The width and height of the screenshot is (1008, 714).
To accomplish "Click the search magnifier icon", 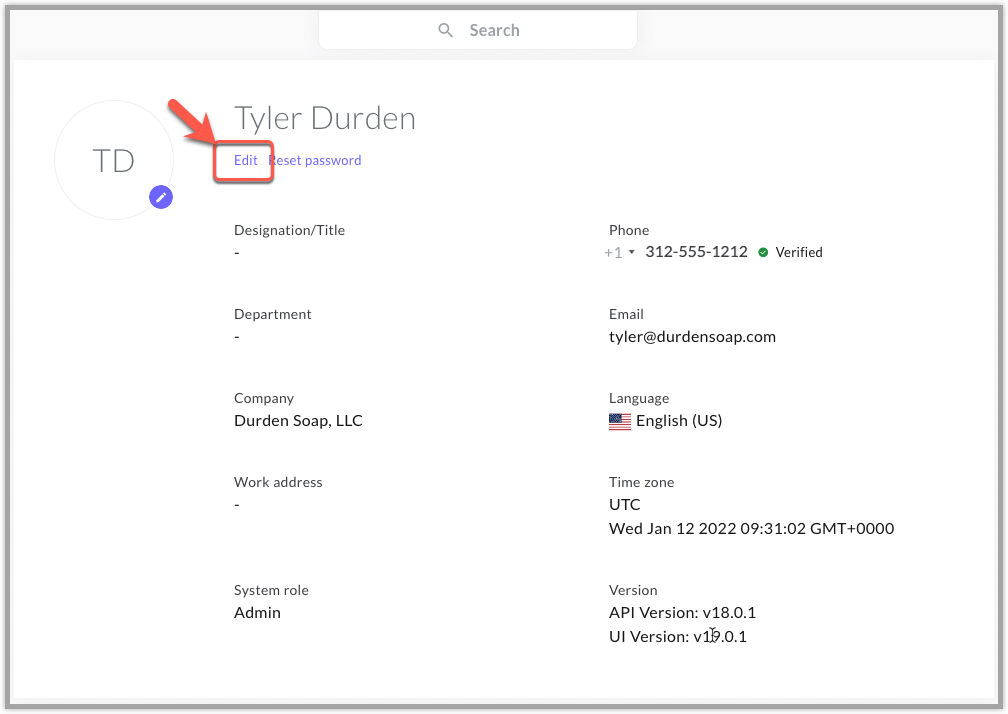I will click(x=446, y=30).
